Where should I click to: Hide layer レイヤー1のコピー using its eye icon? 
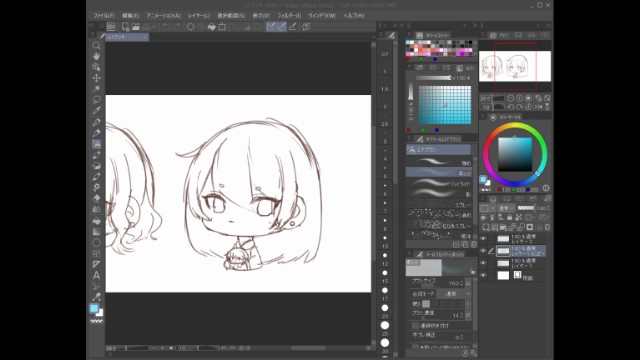(x=483, y=251)
